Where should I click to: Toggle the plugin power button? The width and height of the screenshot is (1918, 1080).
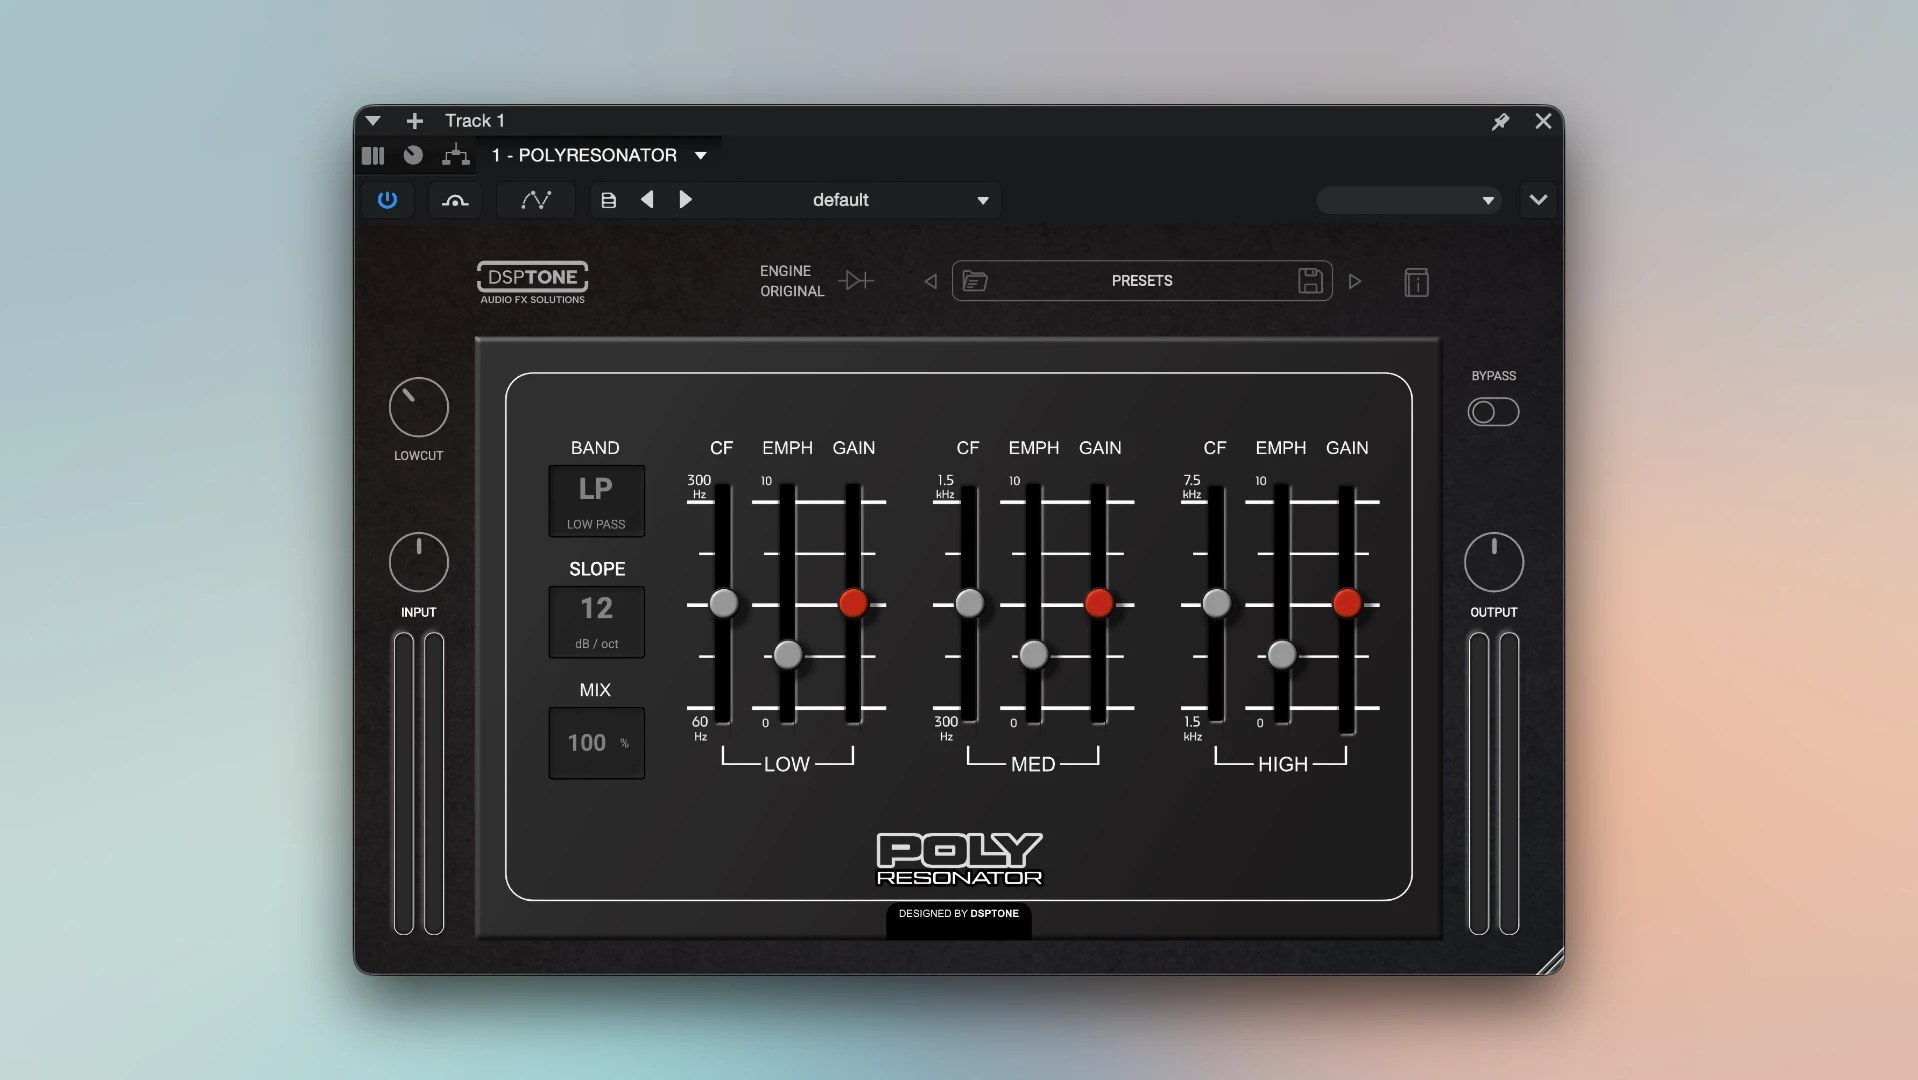(x=387, y=200)
